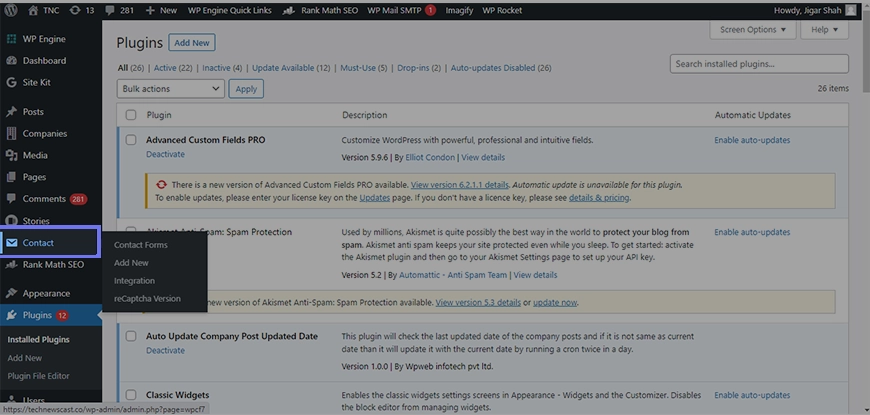The height and width of the screenshot is (415, 870).
Task: Click the Media icon in sidebar
Action: pyautogui.click(x=11, y=155)
